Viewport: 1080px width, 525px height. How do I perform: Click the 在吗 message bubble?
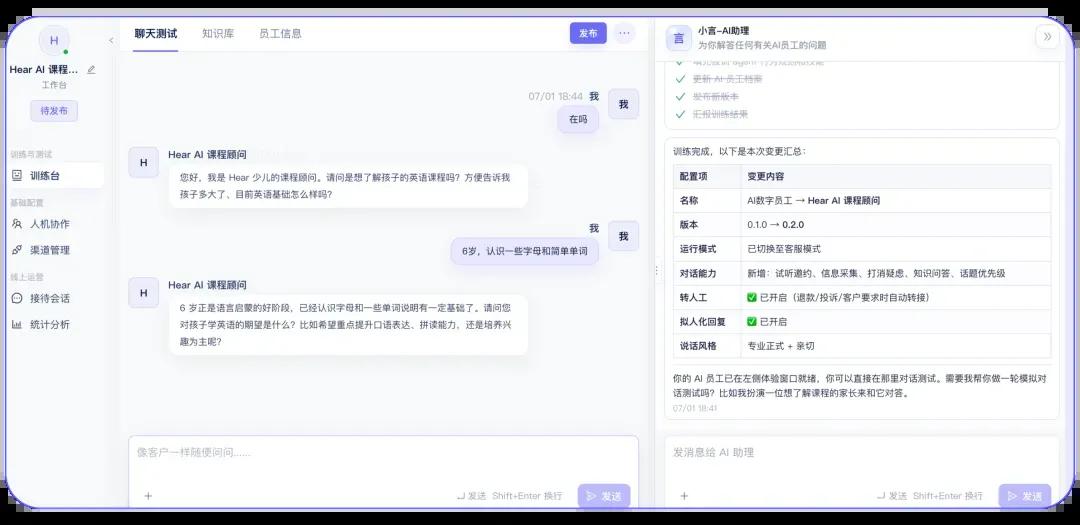point(578,119)
